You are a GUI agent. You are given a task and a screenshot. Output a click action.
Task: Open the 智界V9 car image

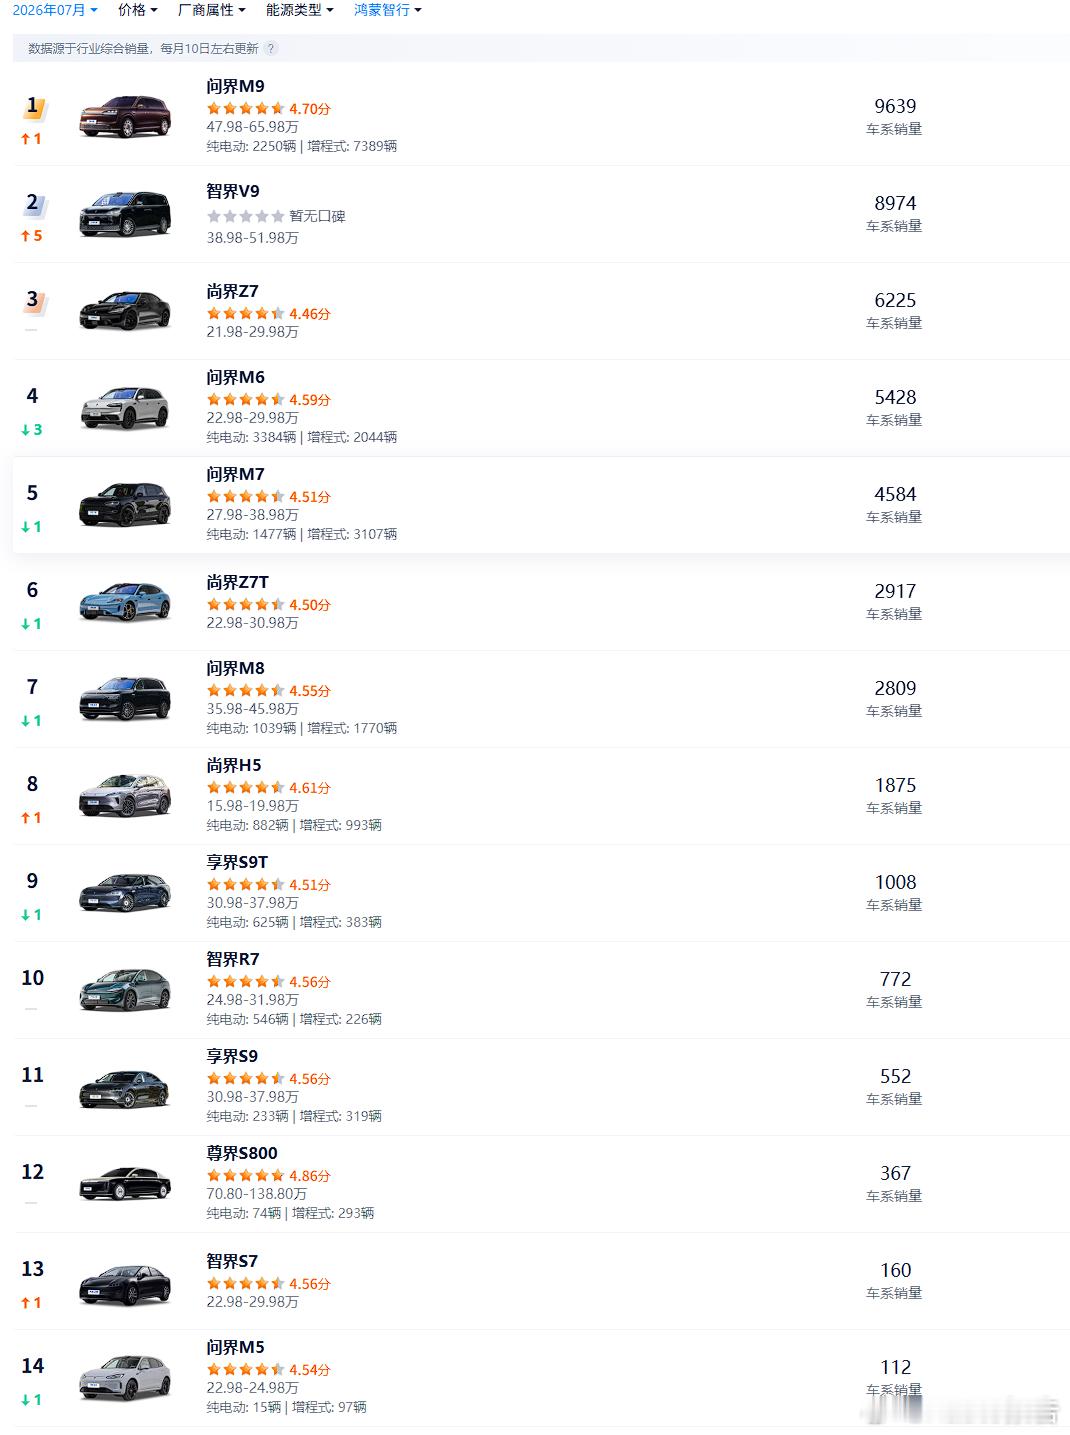(x=125, y=214)
